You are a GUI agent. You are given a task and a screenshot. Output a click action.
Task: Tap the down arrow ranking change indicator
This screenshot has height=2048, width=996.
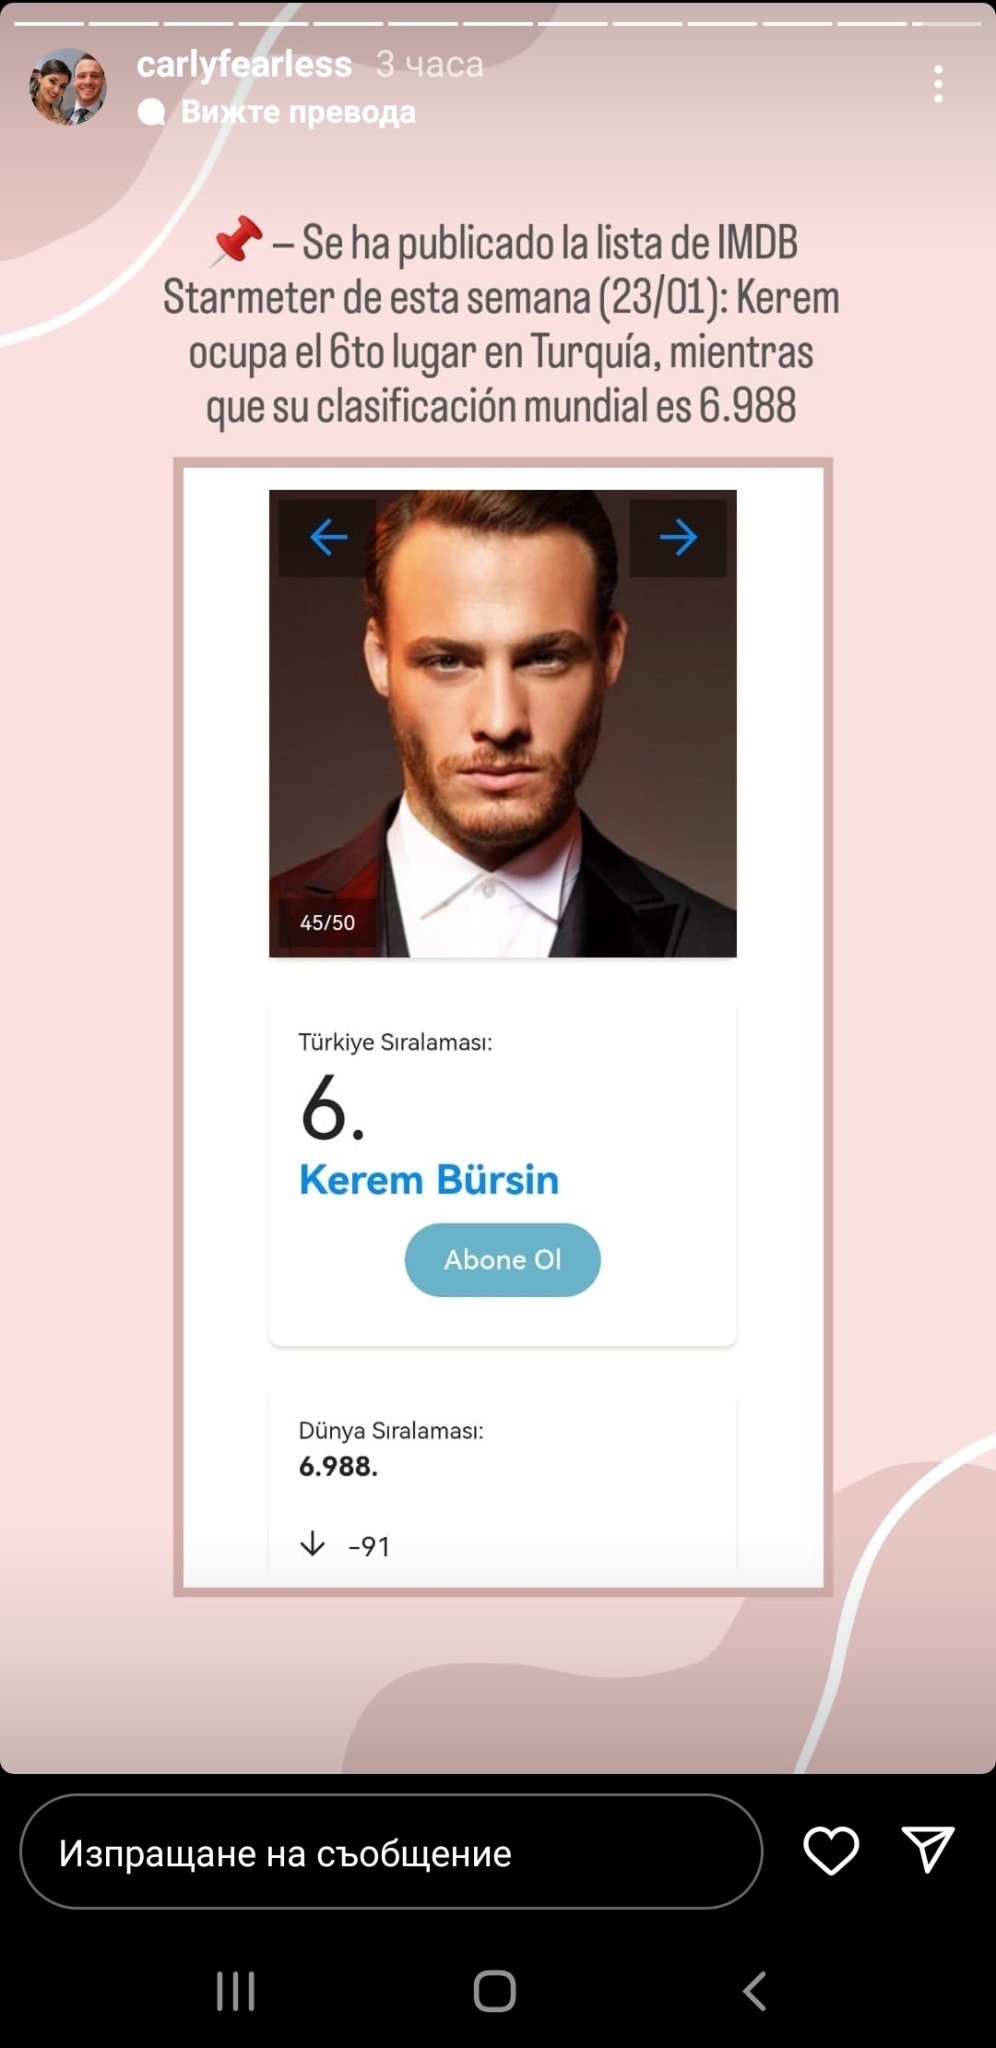coord(313,1544)
